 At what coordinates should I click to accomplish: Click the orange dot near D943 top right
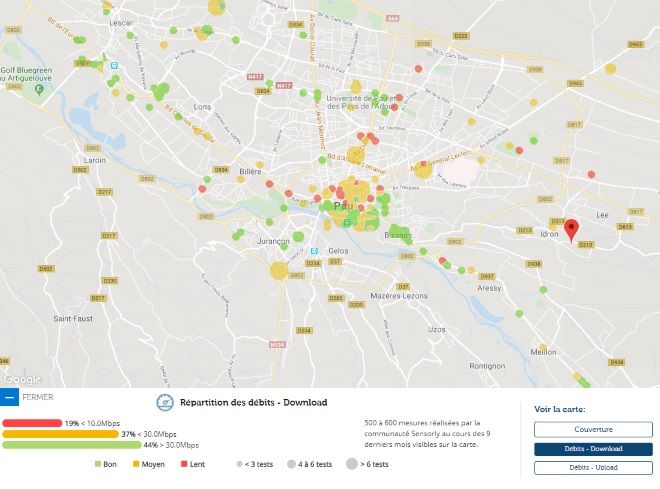click(610, 69)
